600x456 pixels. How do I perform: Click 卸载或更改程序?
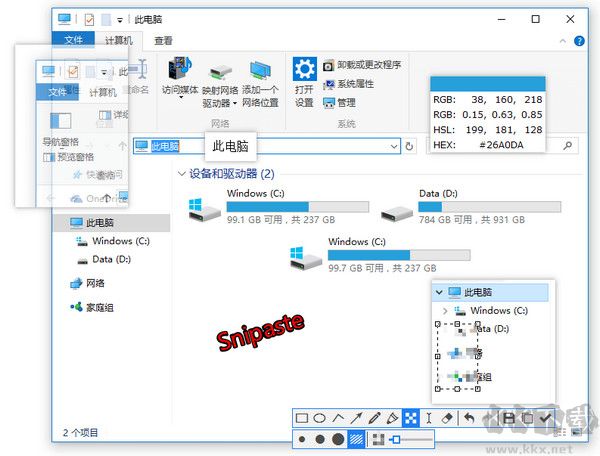362,65
